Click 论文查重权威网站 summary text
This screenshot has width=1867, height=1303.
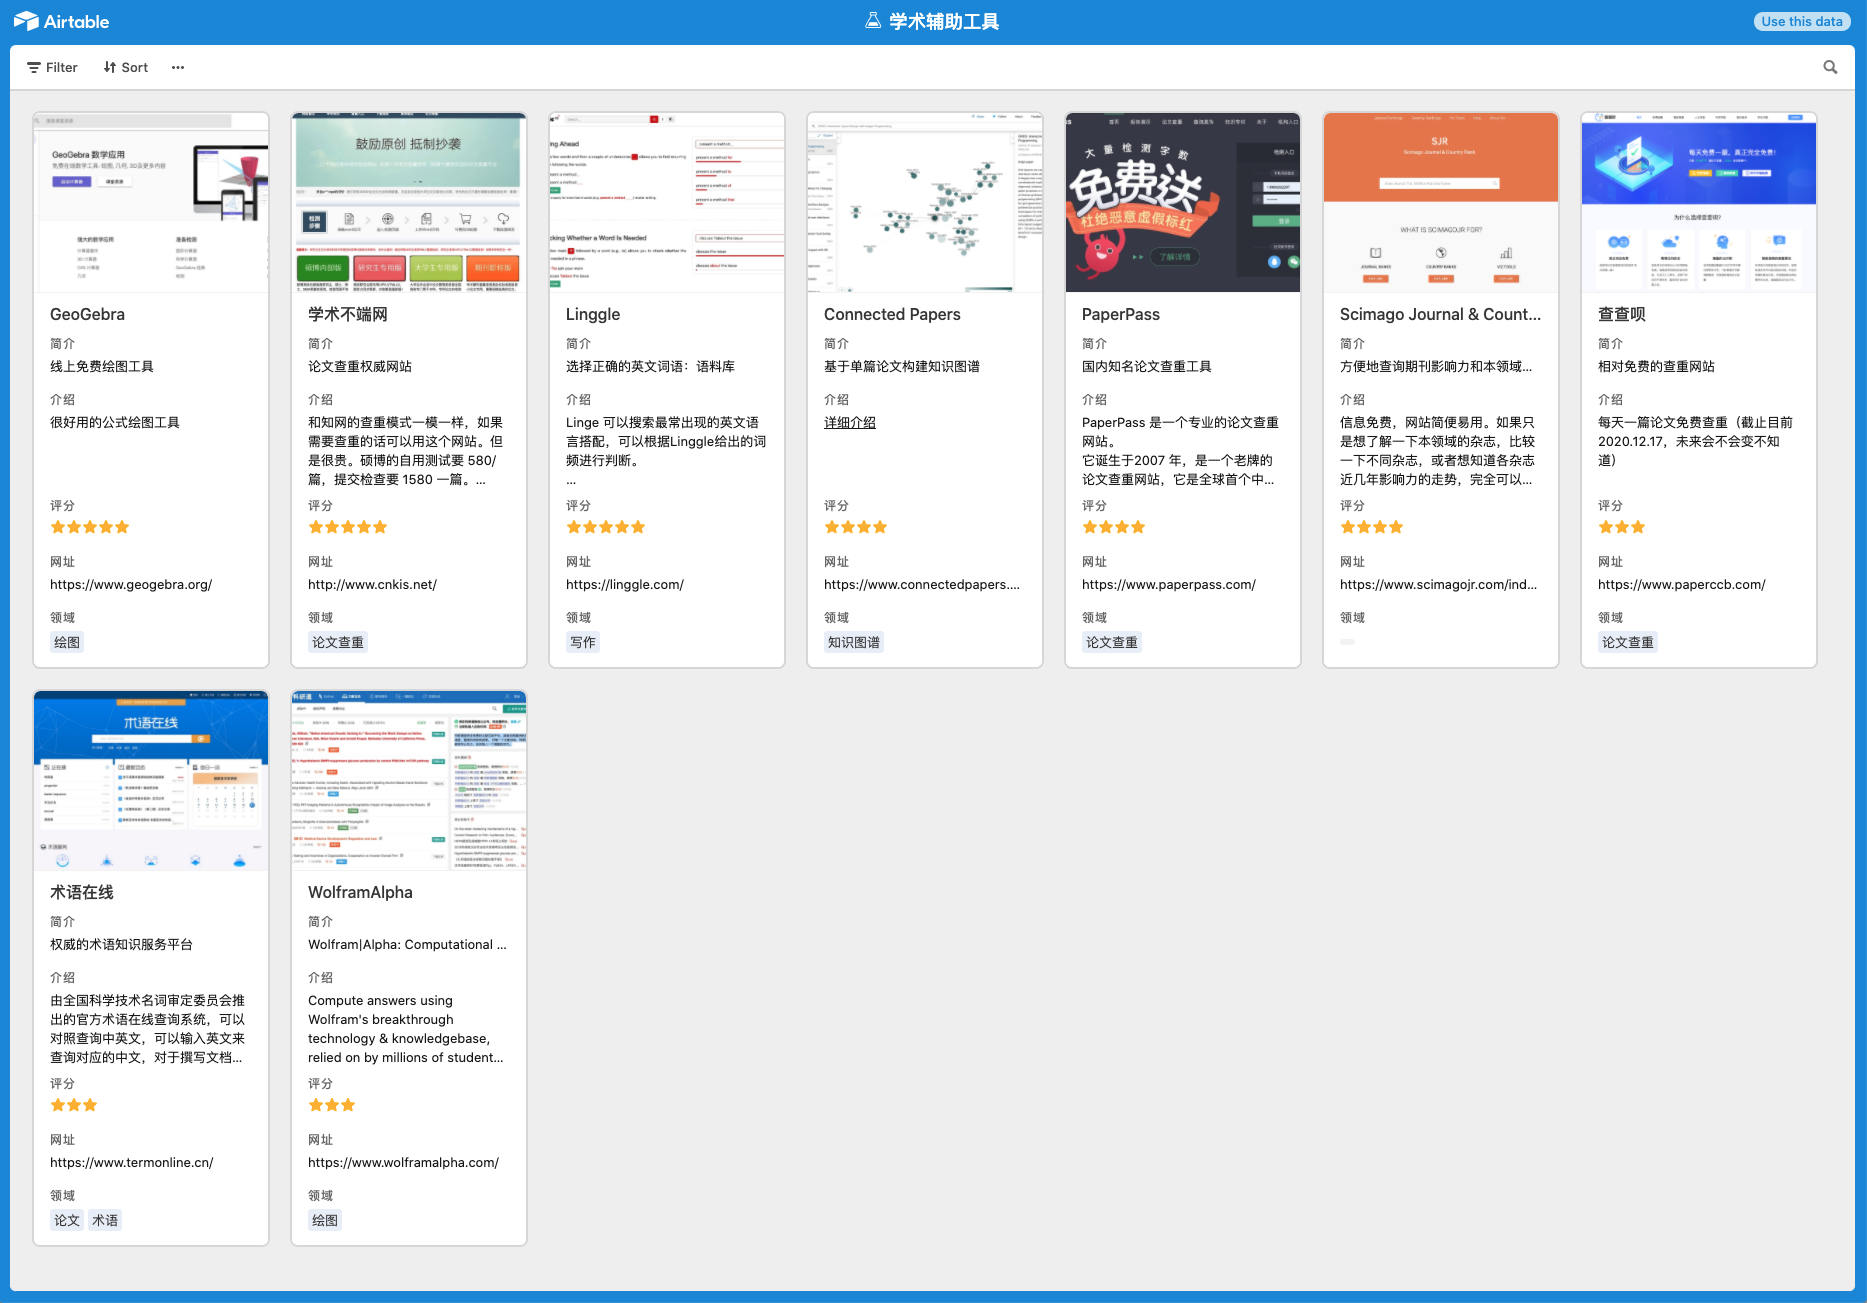tap(360, 367)
